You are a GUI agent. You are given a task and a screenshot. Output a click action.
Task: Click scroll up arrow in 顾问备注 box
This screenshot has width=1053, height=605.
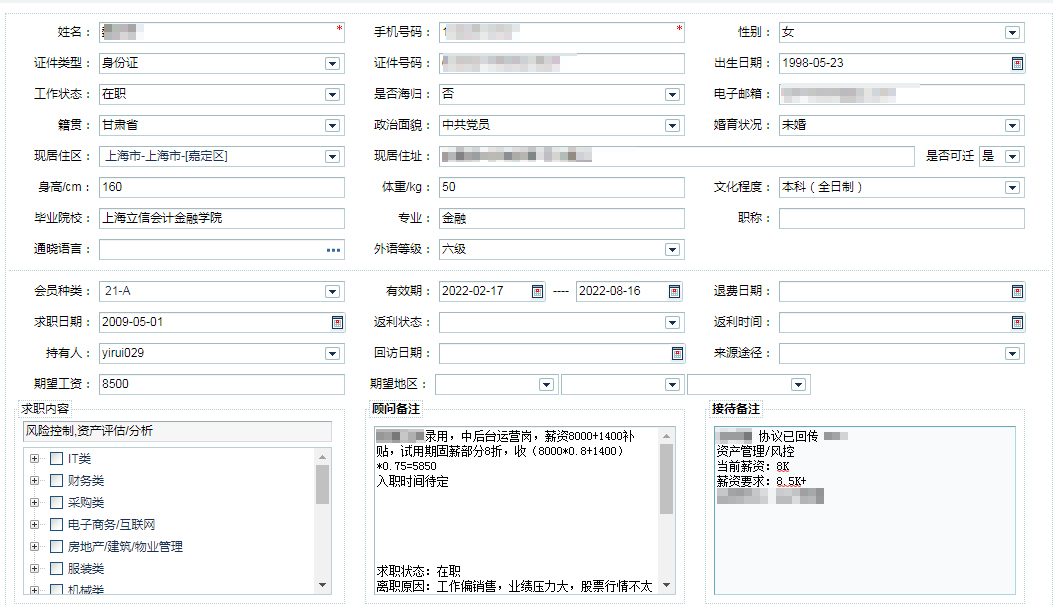(x=666, y=436)
